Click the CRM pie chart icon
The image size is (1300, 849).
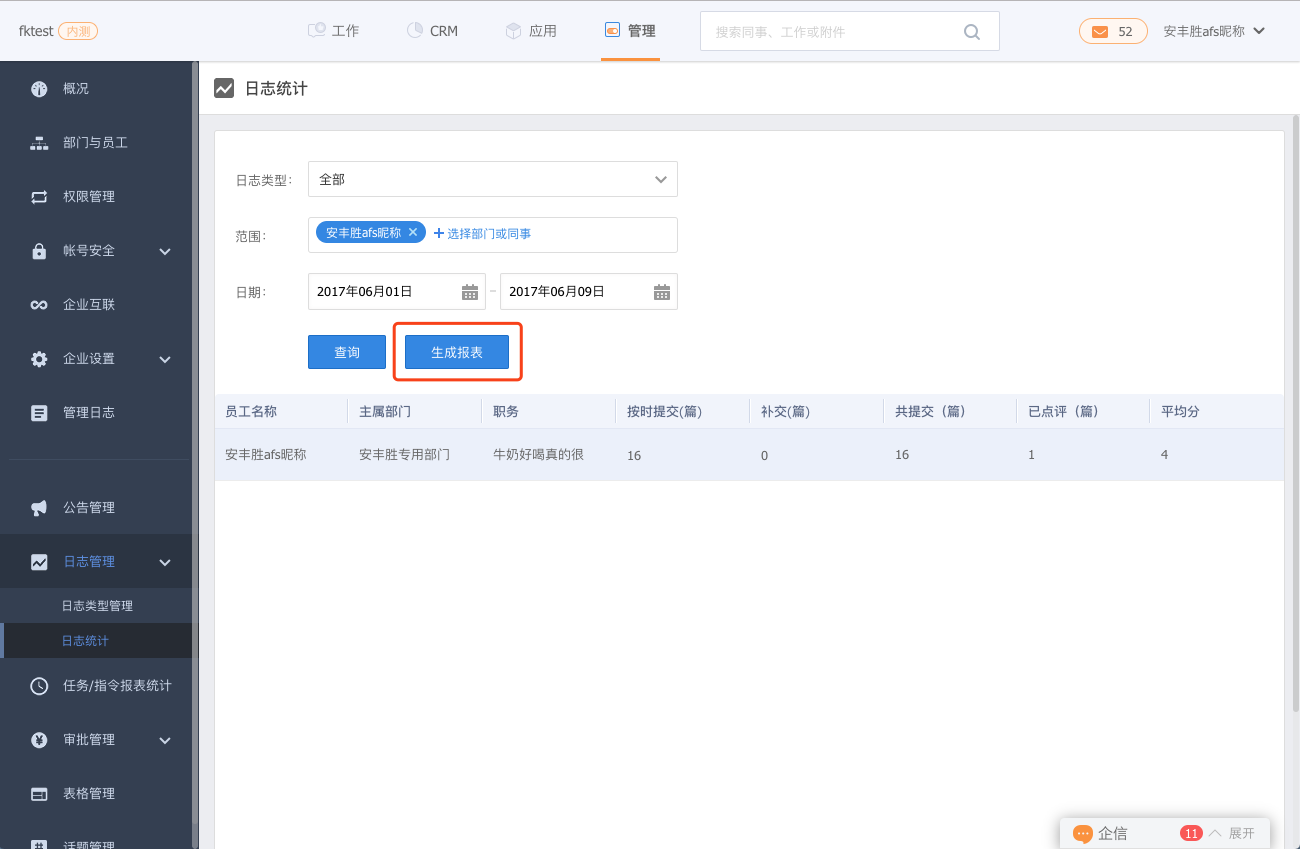pos(415,30)
